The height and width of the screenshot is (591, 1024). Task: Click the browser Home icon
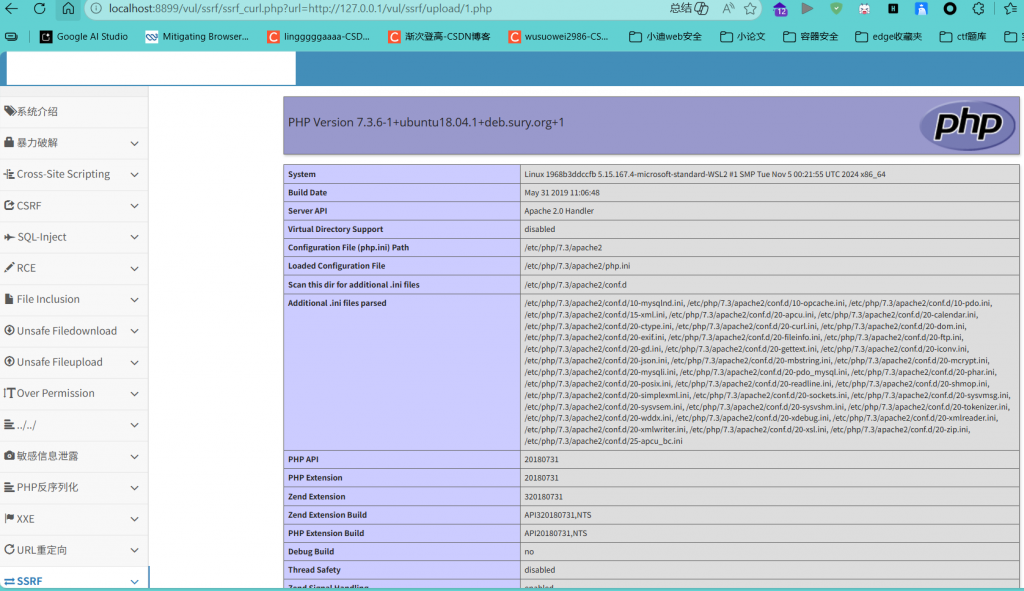68,9
